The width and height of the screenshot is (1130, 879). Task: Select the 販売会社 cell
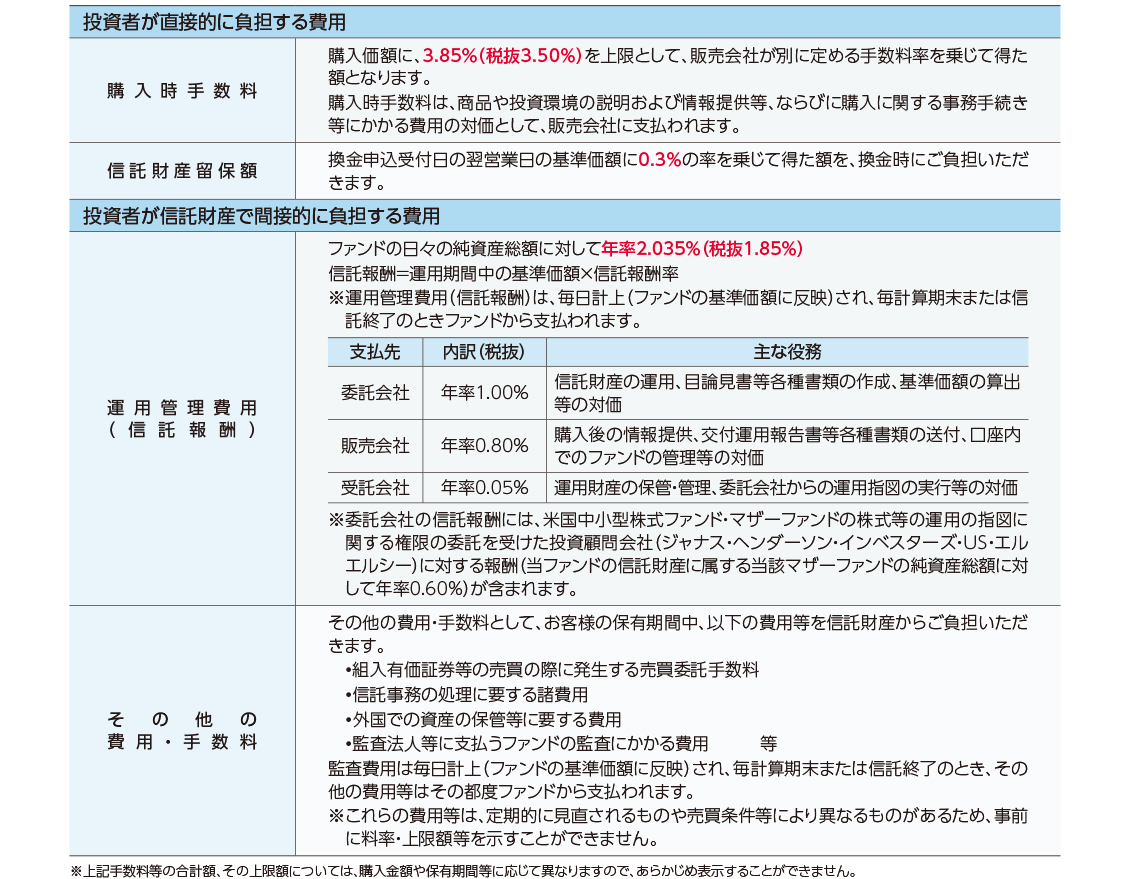tap(375, 446)
